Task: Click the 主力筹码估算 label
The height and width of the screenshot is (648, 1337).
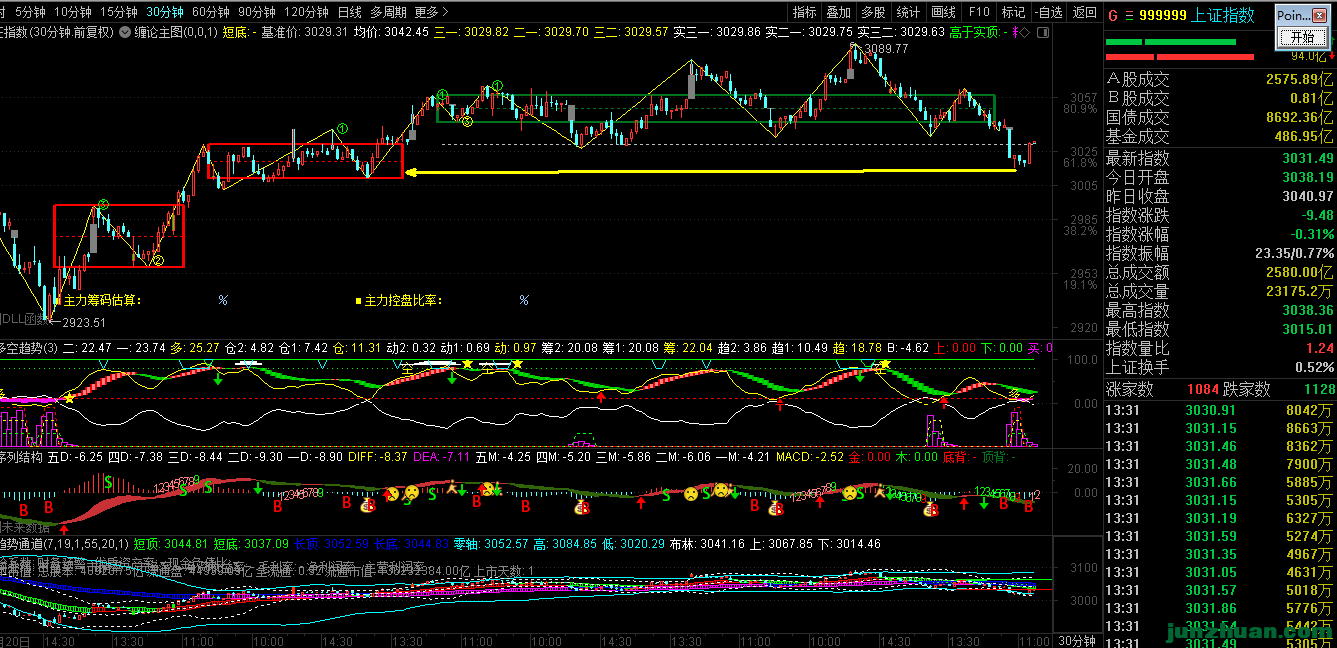Action: pyautogui.click(x=103, y=300)
